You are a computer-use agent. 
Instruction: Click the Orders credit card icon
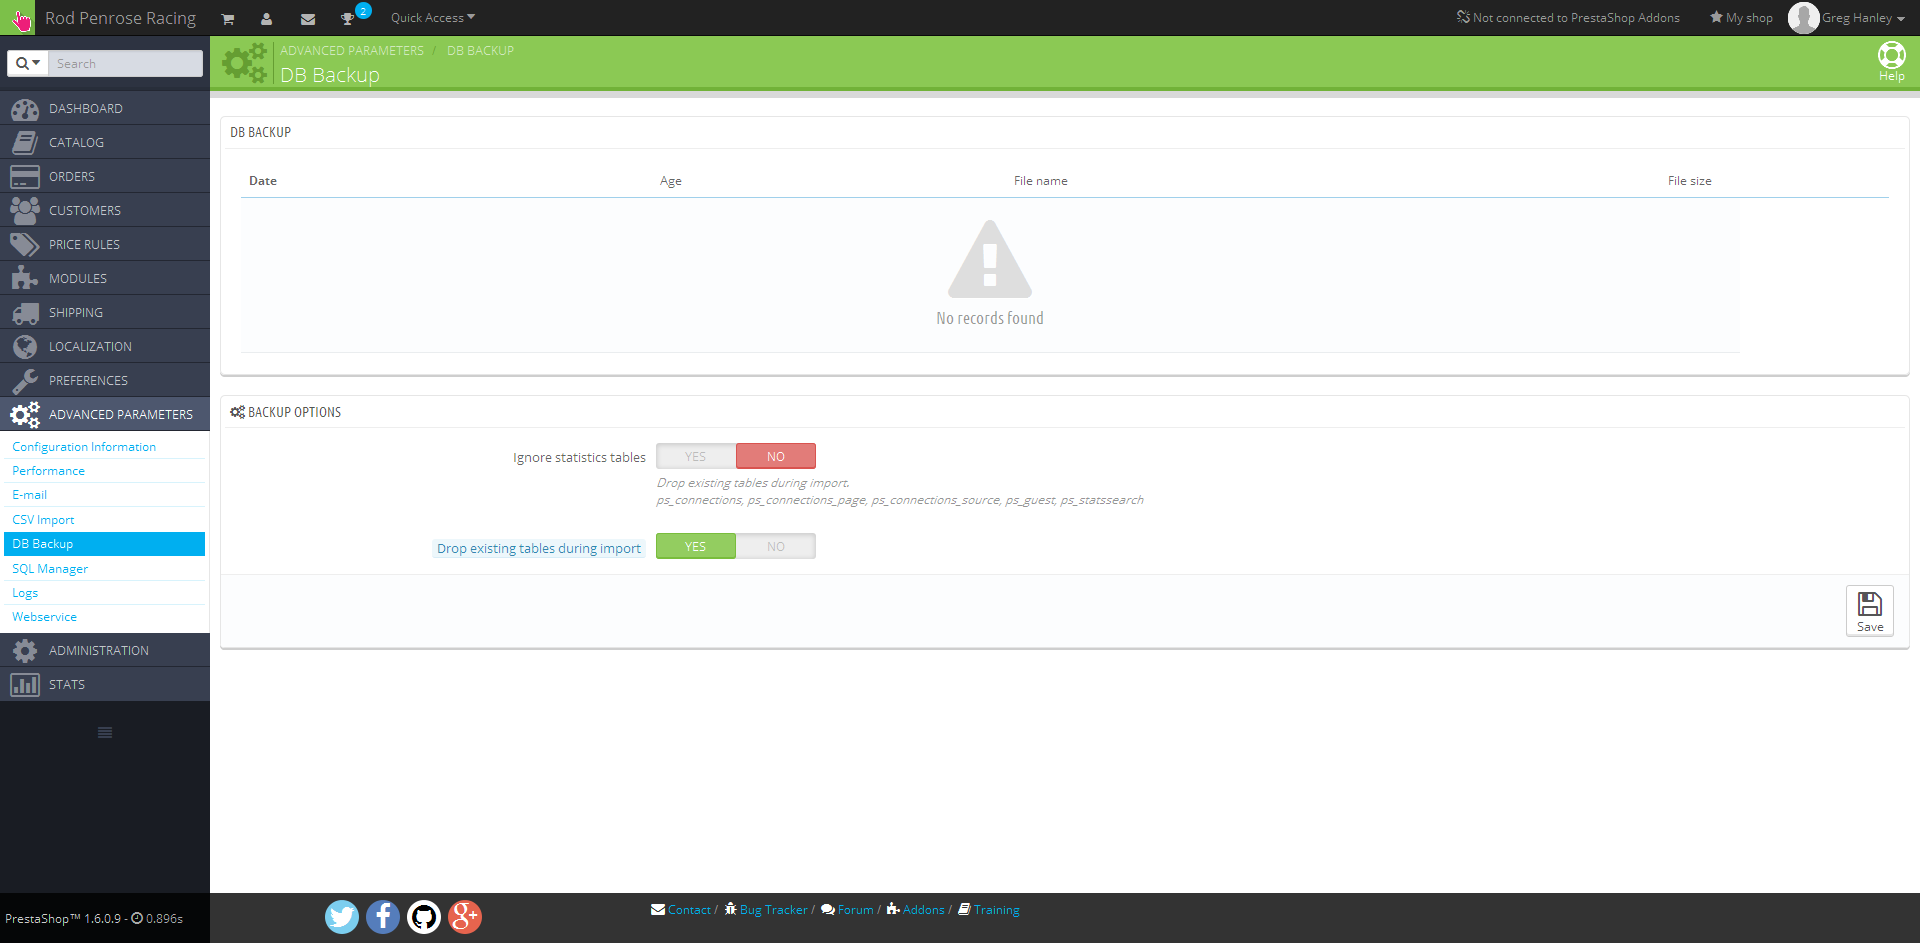tap(25, 177)
